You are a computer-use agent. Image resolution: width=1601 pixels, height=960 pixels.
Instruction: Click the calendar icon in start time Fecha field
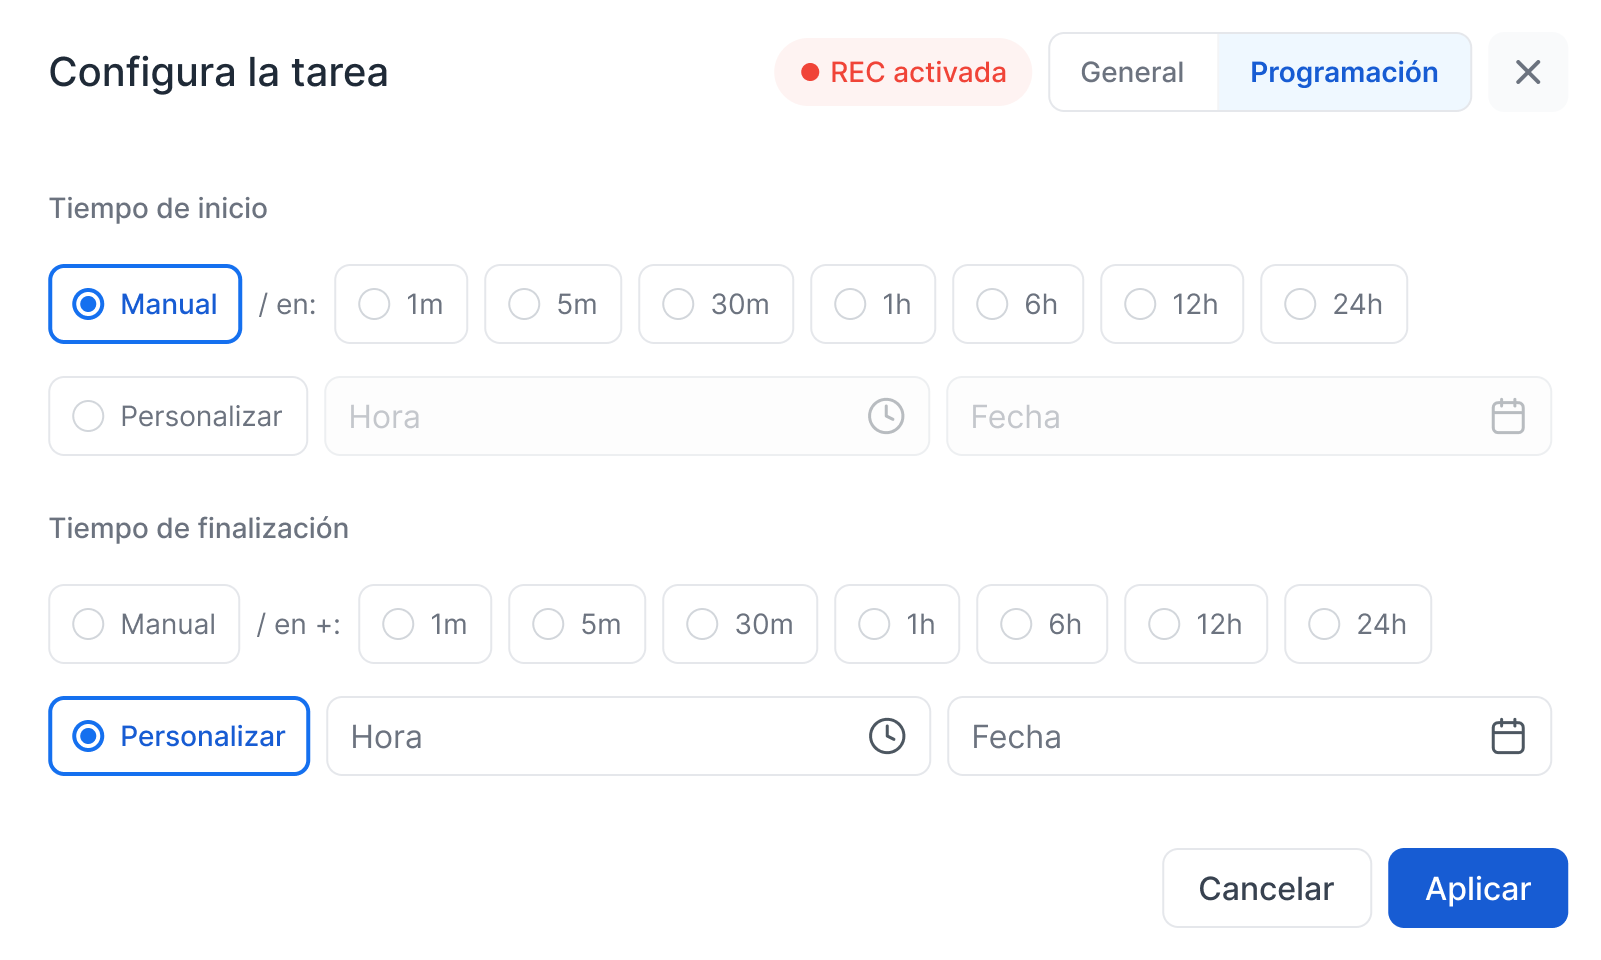click(x=1508, y=416)
